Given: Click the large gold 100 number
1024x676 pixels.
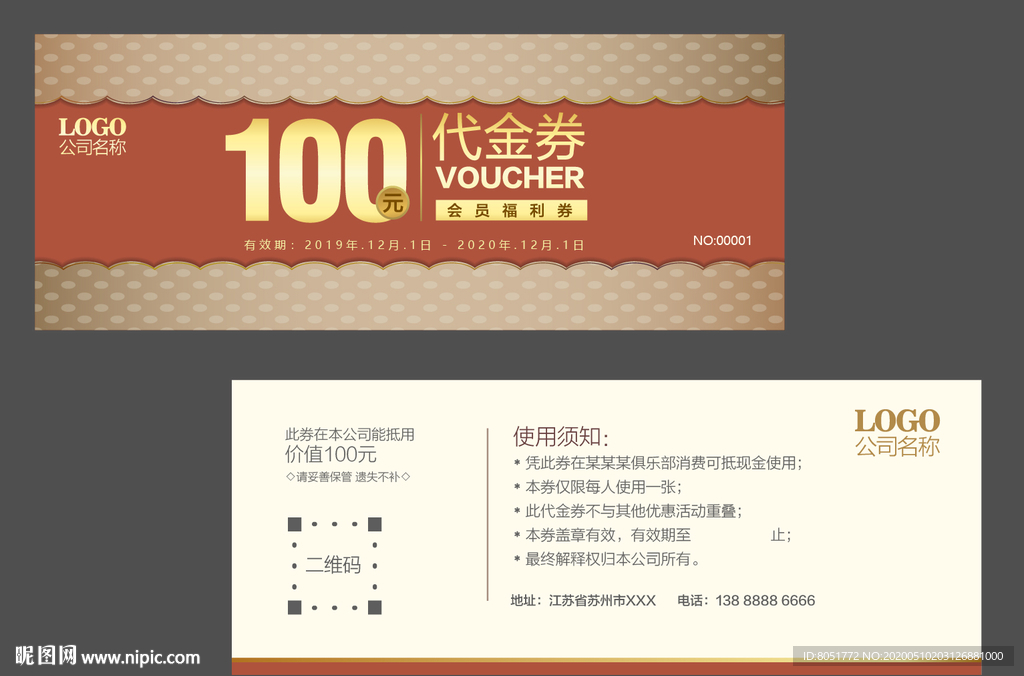Looking at the screenshot, I should pos(315,170).
